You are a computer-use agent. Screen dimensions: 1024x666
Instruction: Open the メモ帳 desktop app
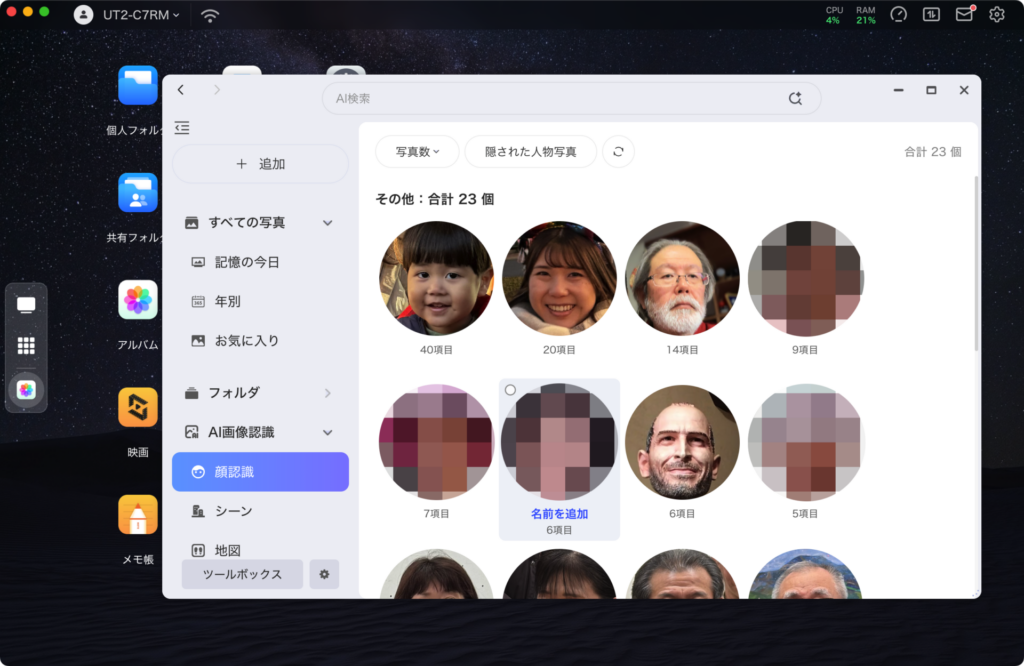click(x=138, y=515)
